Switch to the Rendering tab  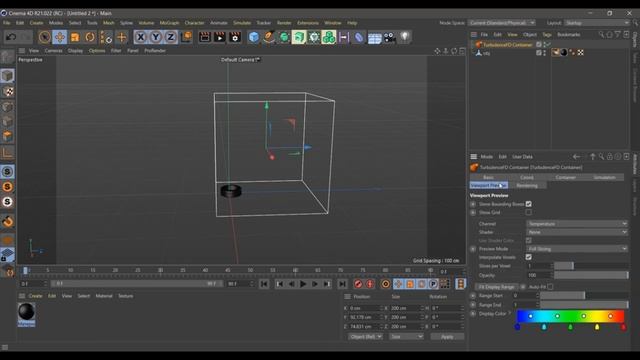click(527, 186)
